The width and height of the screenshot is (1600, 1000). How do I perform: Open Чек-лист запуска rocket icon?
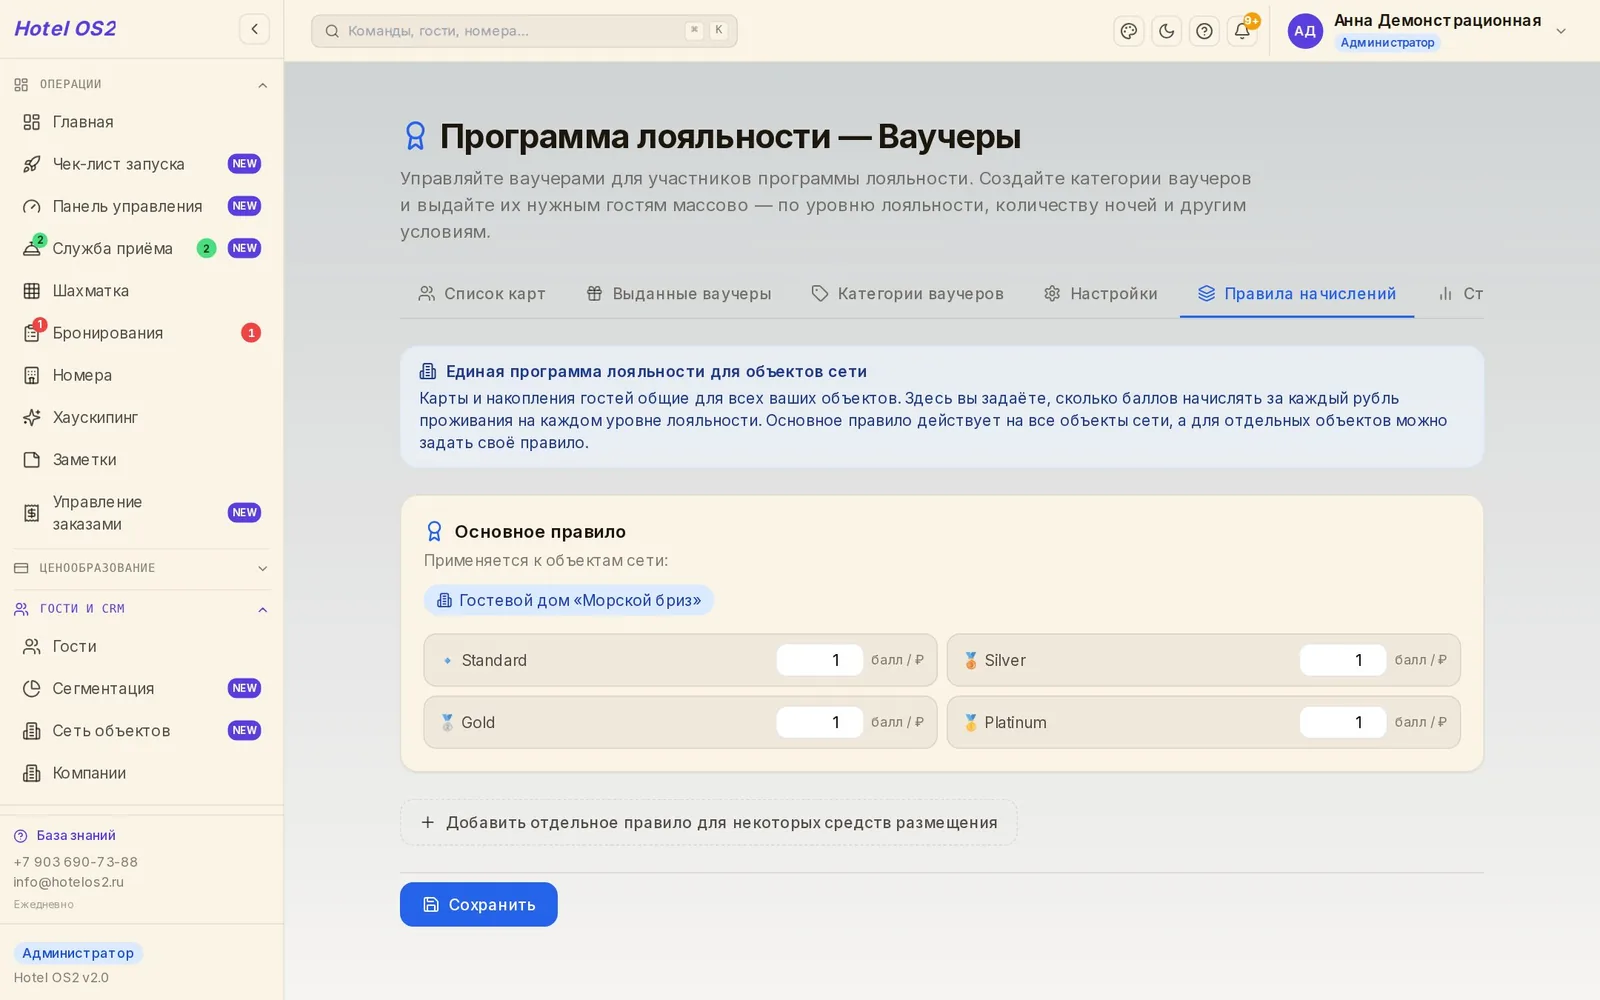click(x=32, y=164)
